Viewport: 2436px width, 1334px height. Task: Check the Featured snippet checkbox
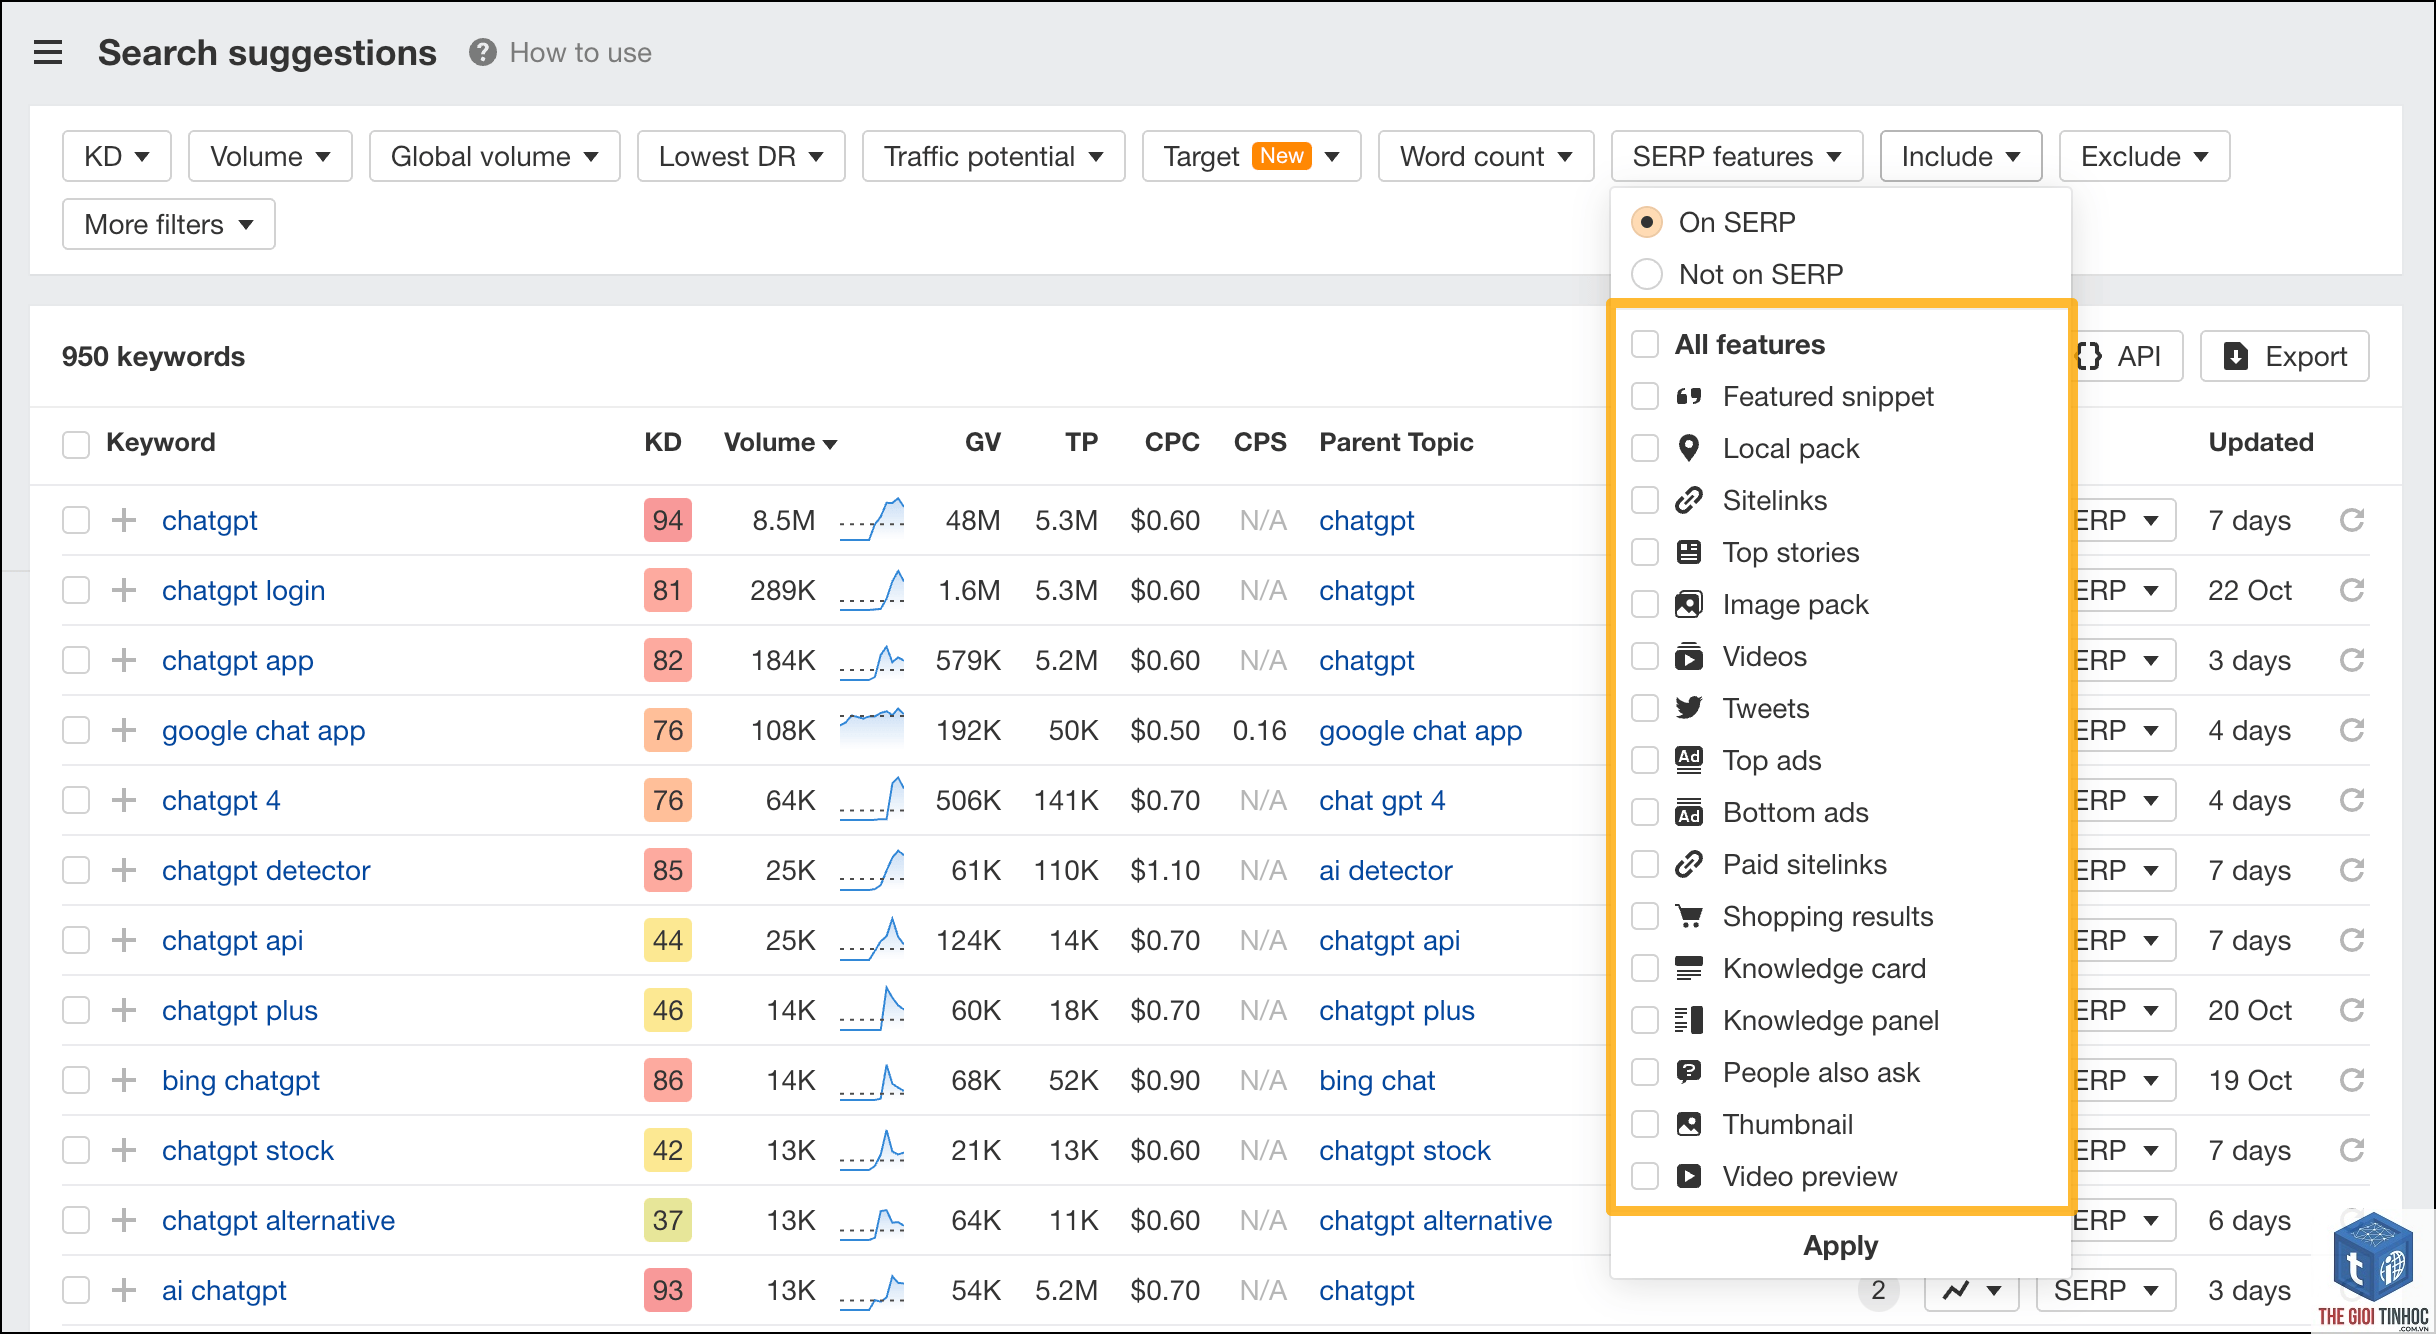pos(1645,396)
